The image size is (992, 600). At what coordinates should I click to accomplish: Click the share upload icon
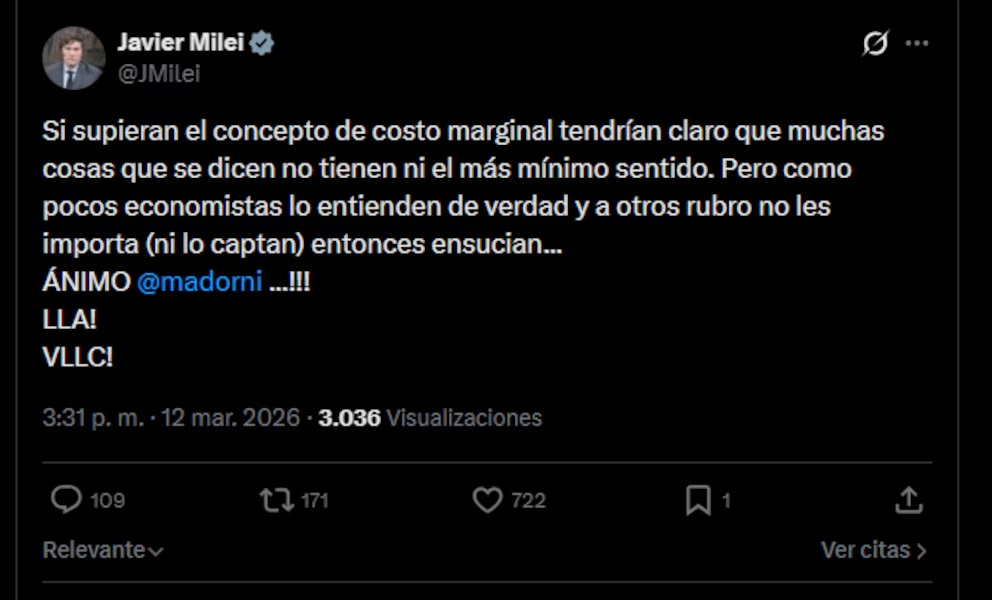click(x=908, y=500)
